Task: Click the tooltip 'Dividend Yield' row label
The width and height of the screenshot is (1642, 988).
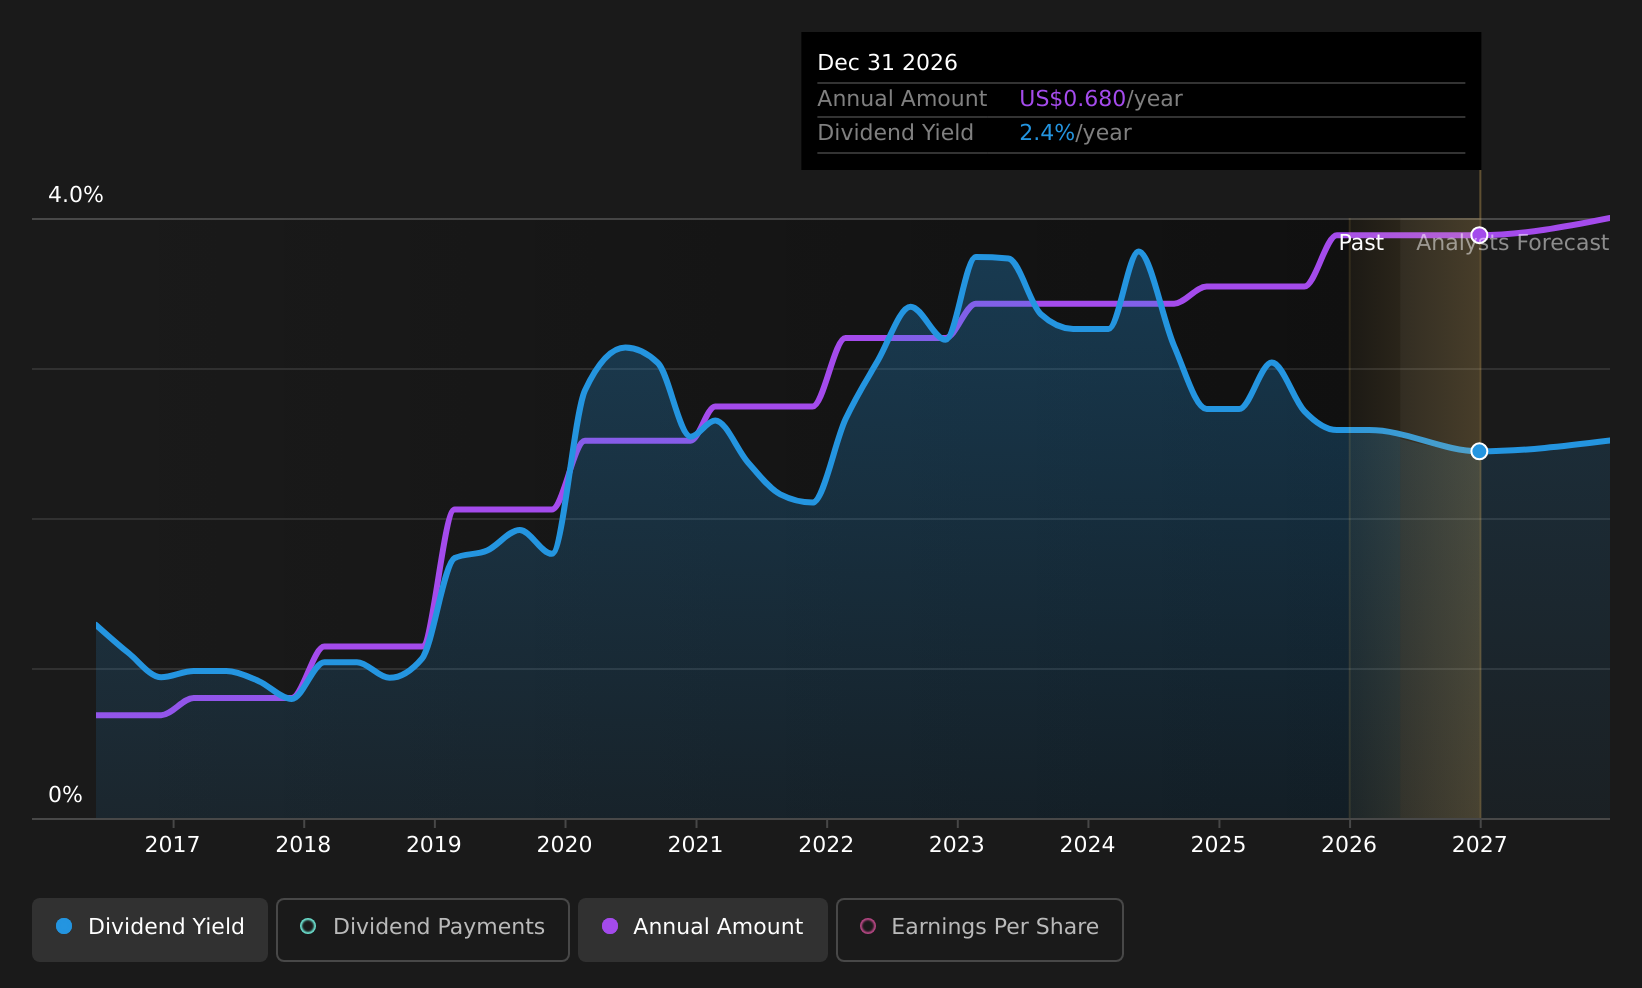Action: 895,133
